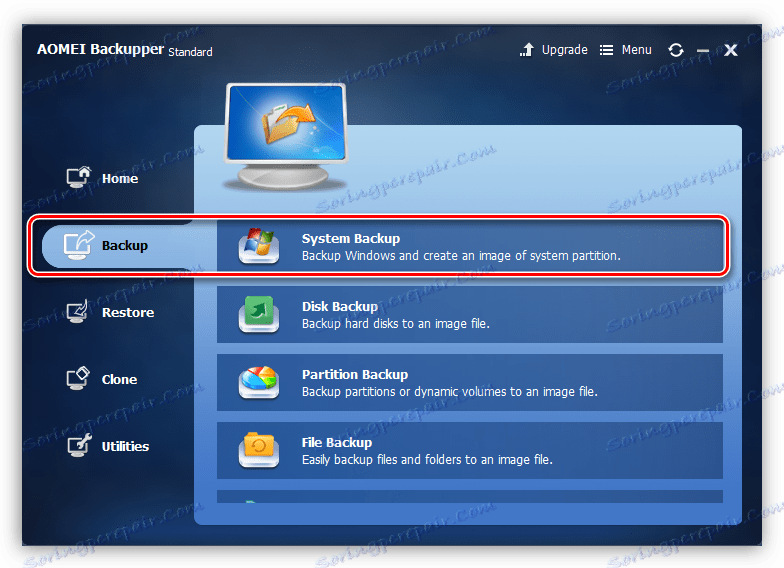Click the Disk Backup green arrow icon
The image size is (784, 568).
258,314
